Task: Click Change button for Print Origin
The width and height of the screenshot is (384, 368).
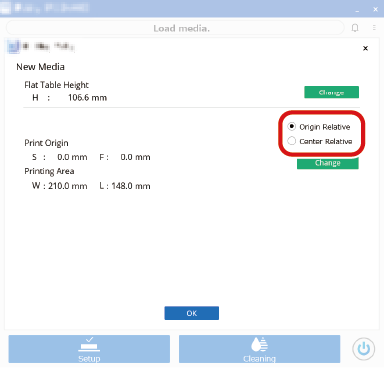Action: point(328,163)
